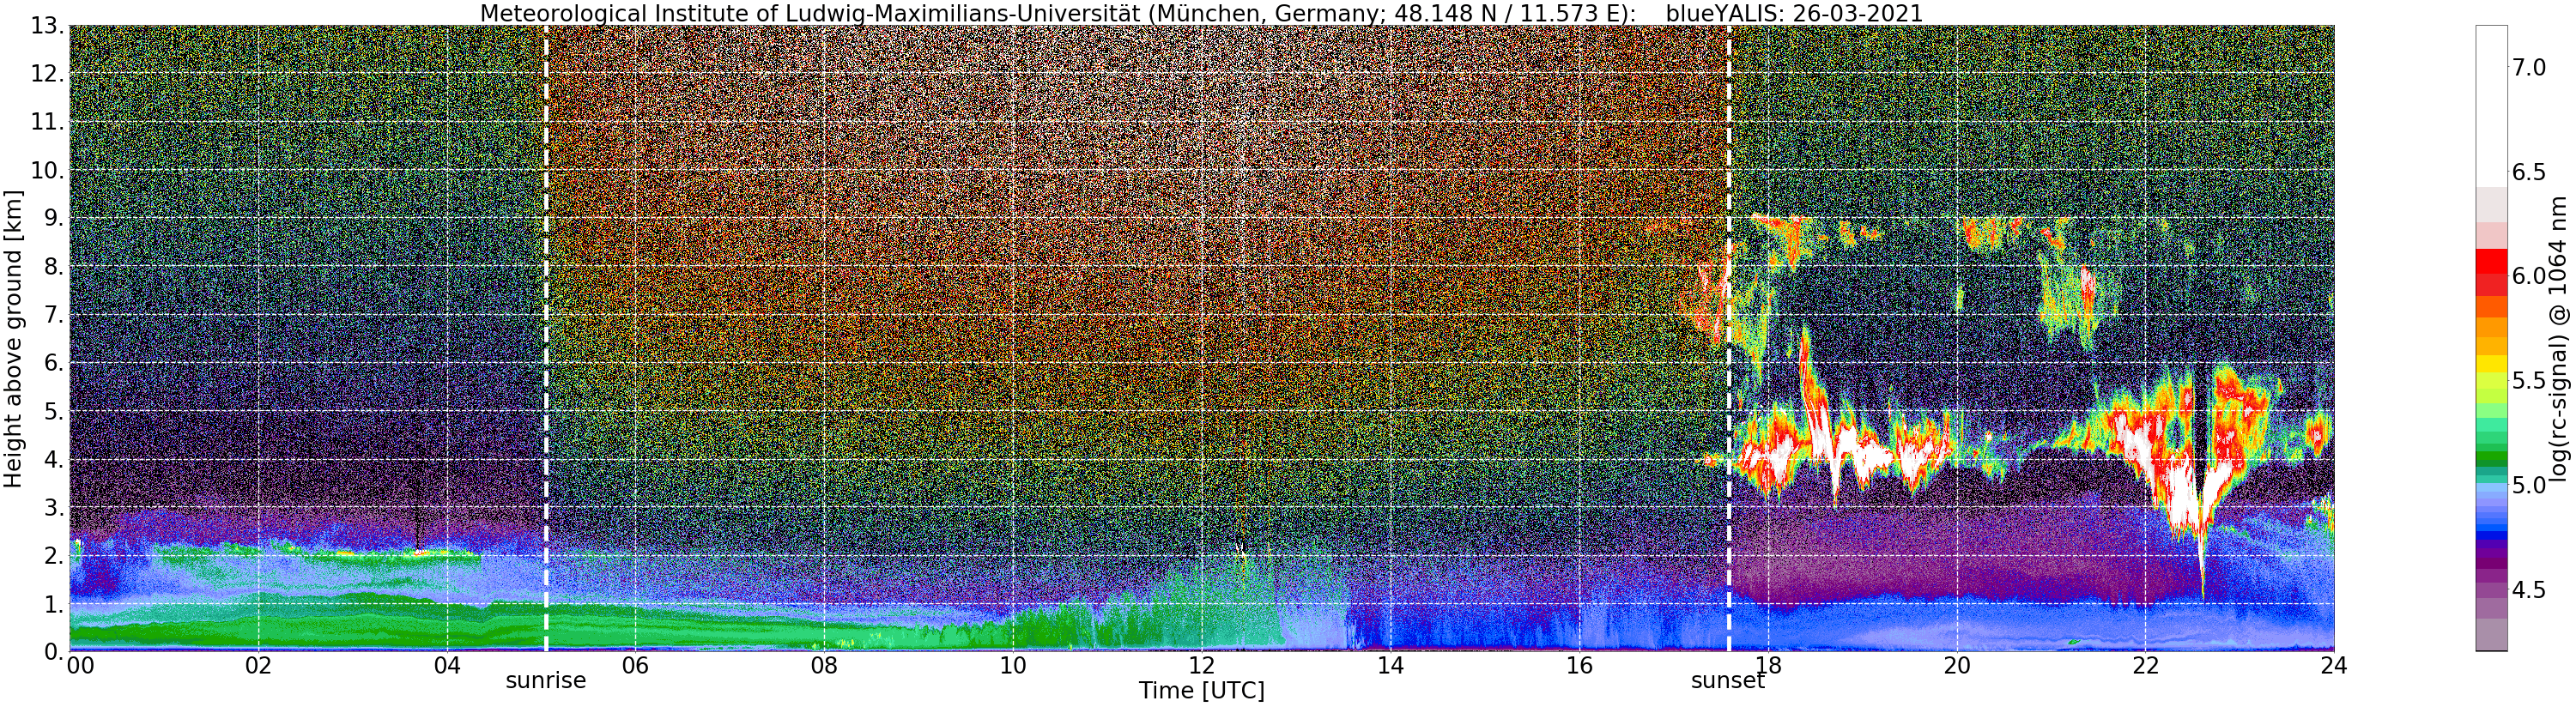Click the '06' time tick label
Image resolution: width=2576 pixels, height=707 pixels.
635,665
